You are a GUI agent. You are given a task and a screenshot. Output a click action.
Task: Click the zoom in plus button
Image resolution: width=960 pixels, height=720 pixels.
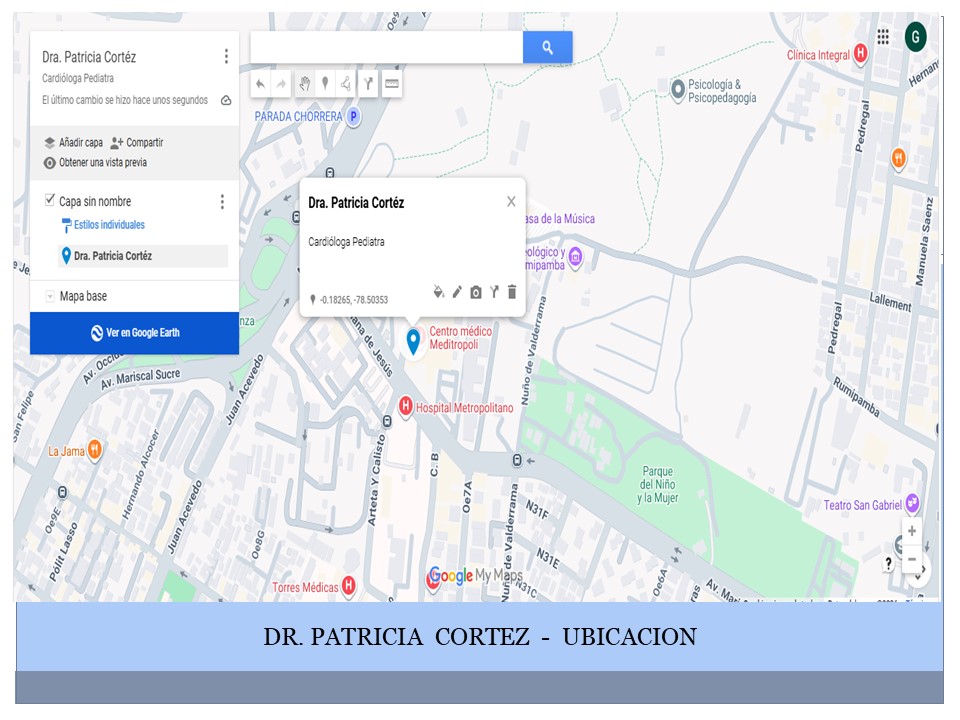tap(912, 531)
